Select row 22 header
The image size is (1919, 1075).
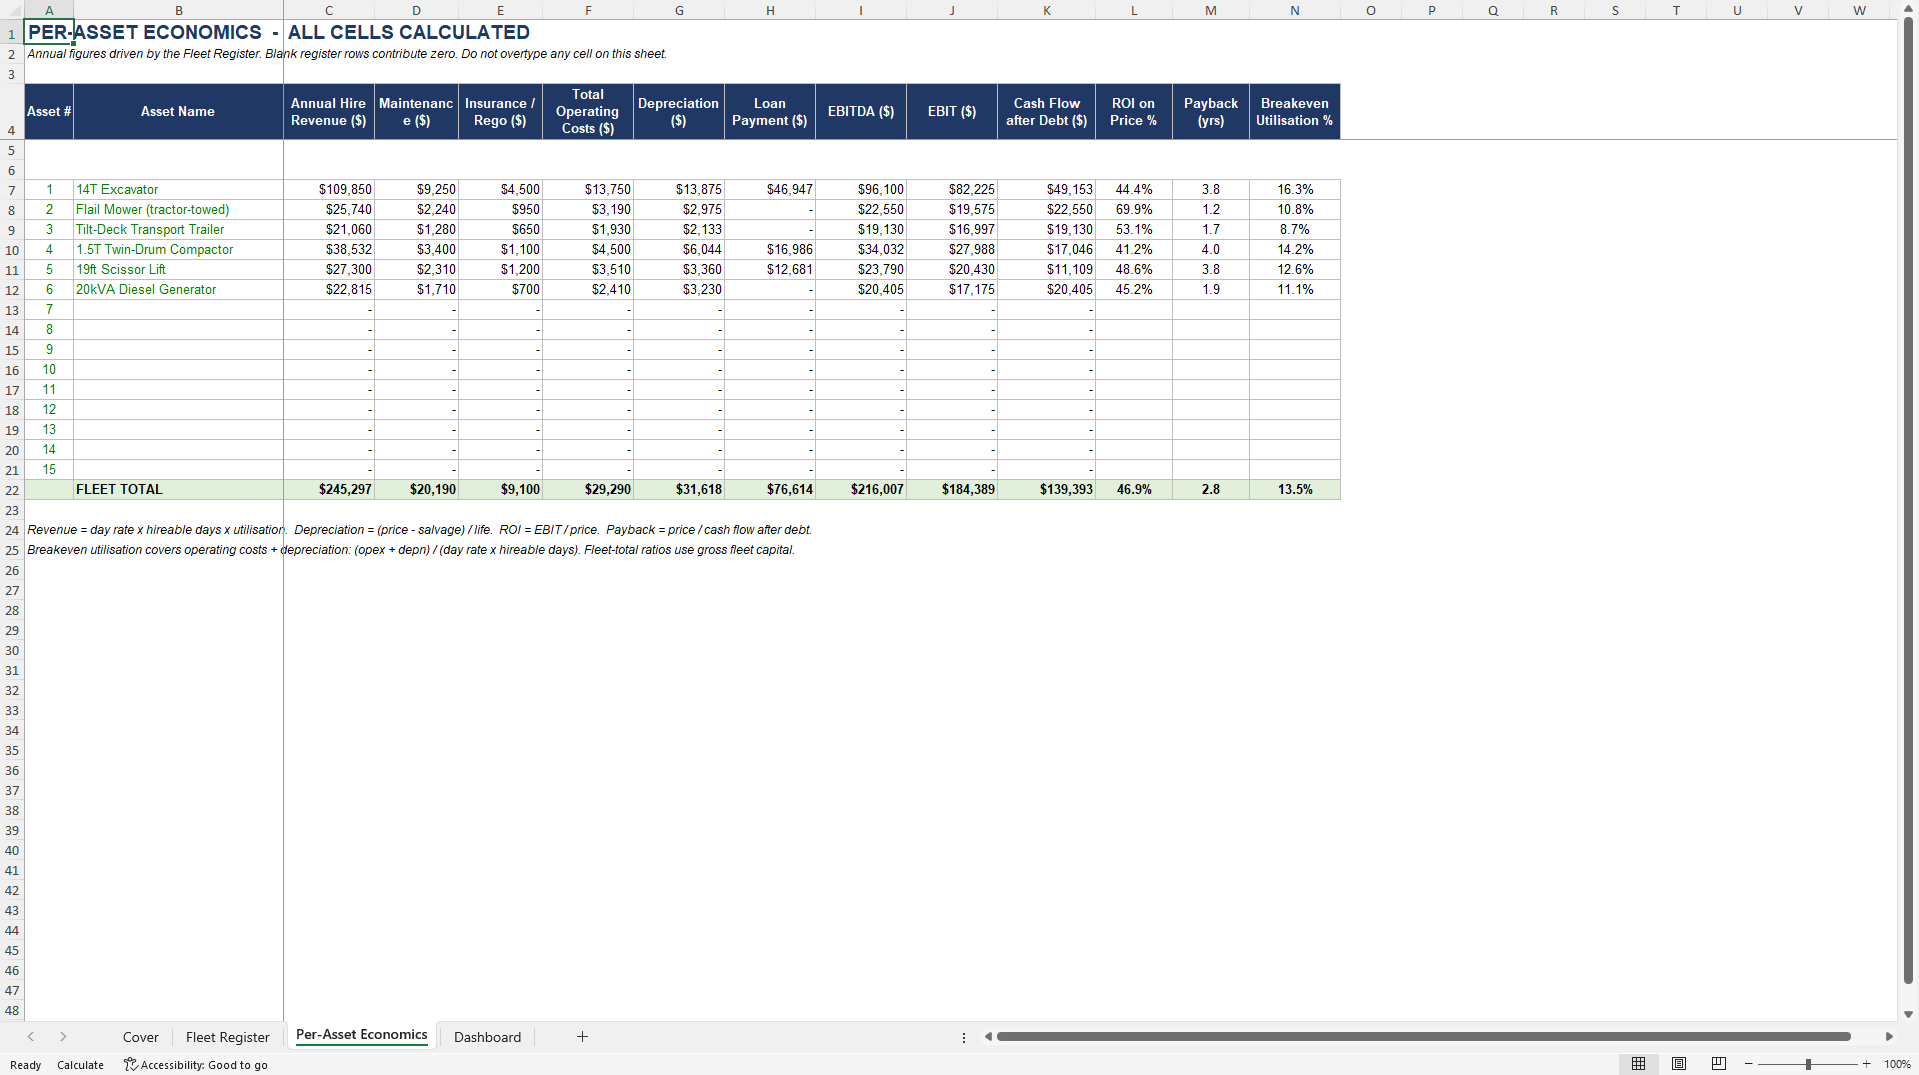pos(12,490)
